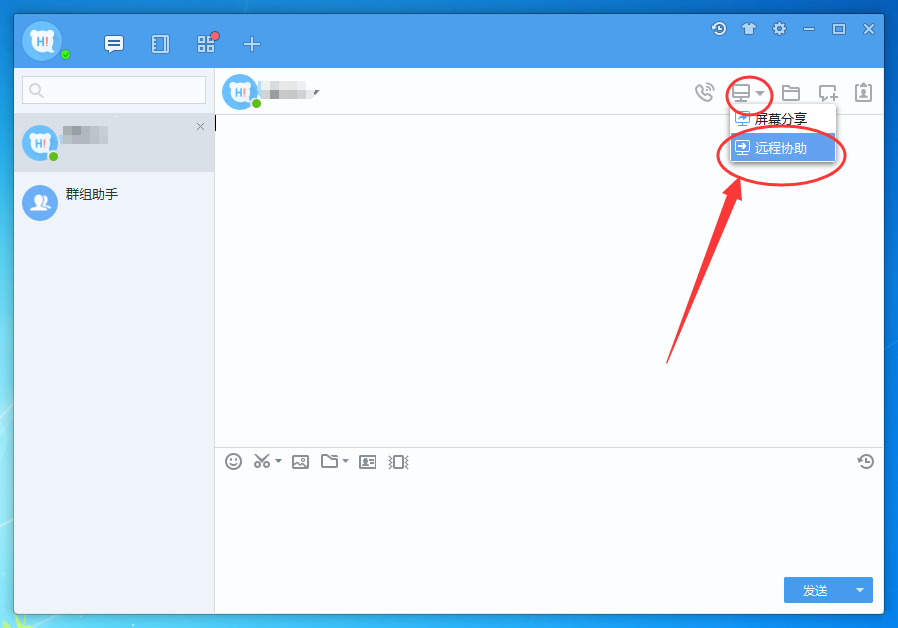Minimize the chat window
The height and width of the screenshot is (628, 898).
click(x=809, y=29)
